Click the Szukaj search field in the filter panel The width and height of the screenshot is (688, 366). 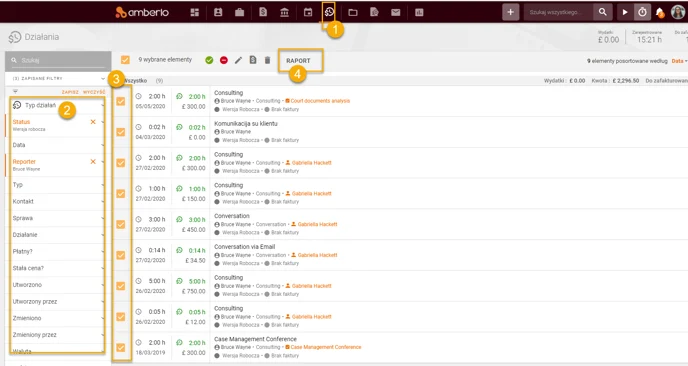pos(58,61)
